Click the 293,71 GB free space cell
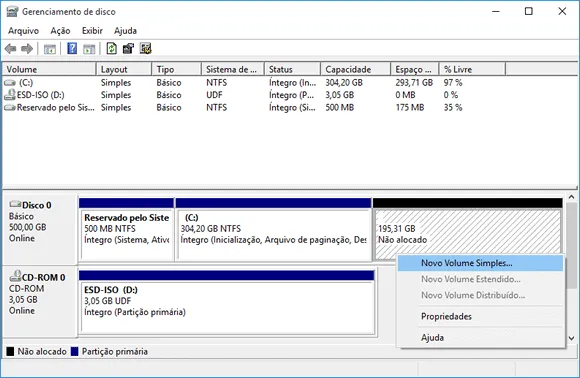 coord(414,82)
